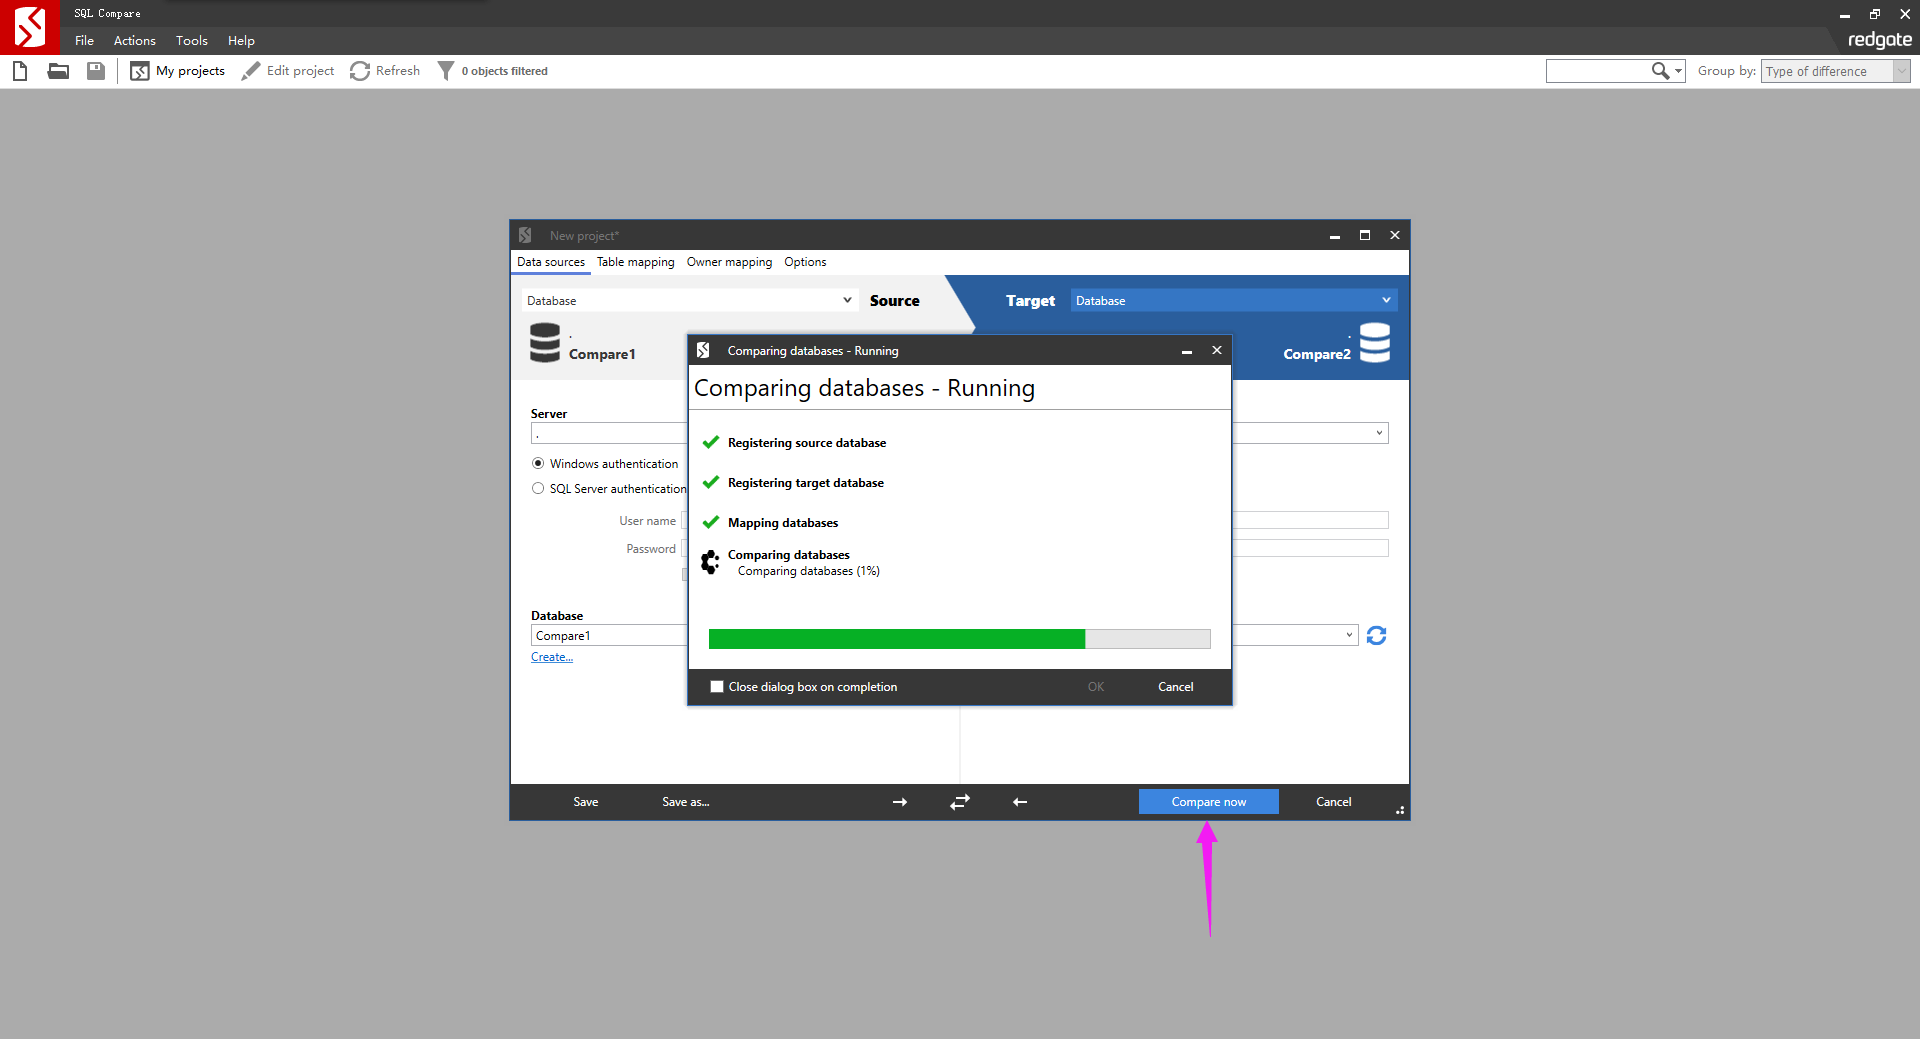Minimize the New project dialog
Screen dimensions: 1920x1039
click(1335, 236)
